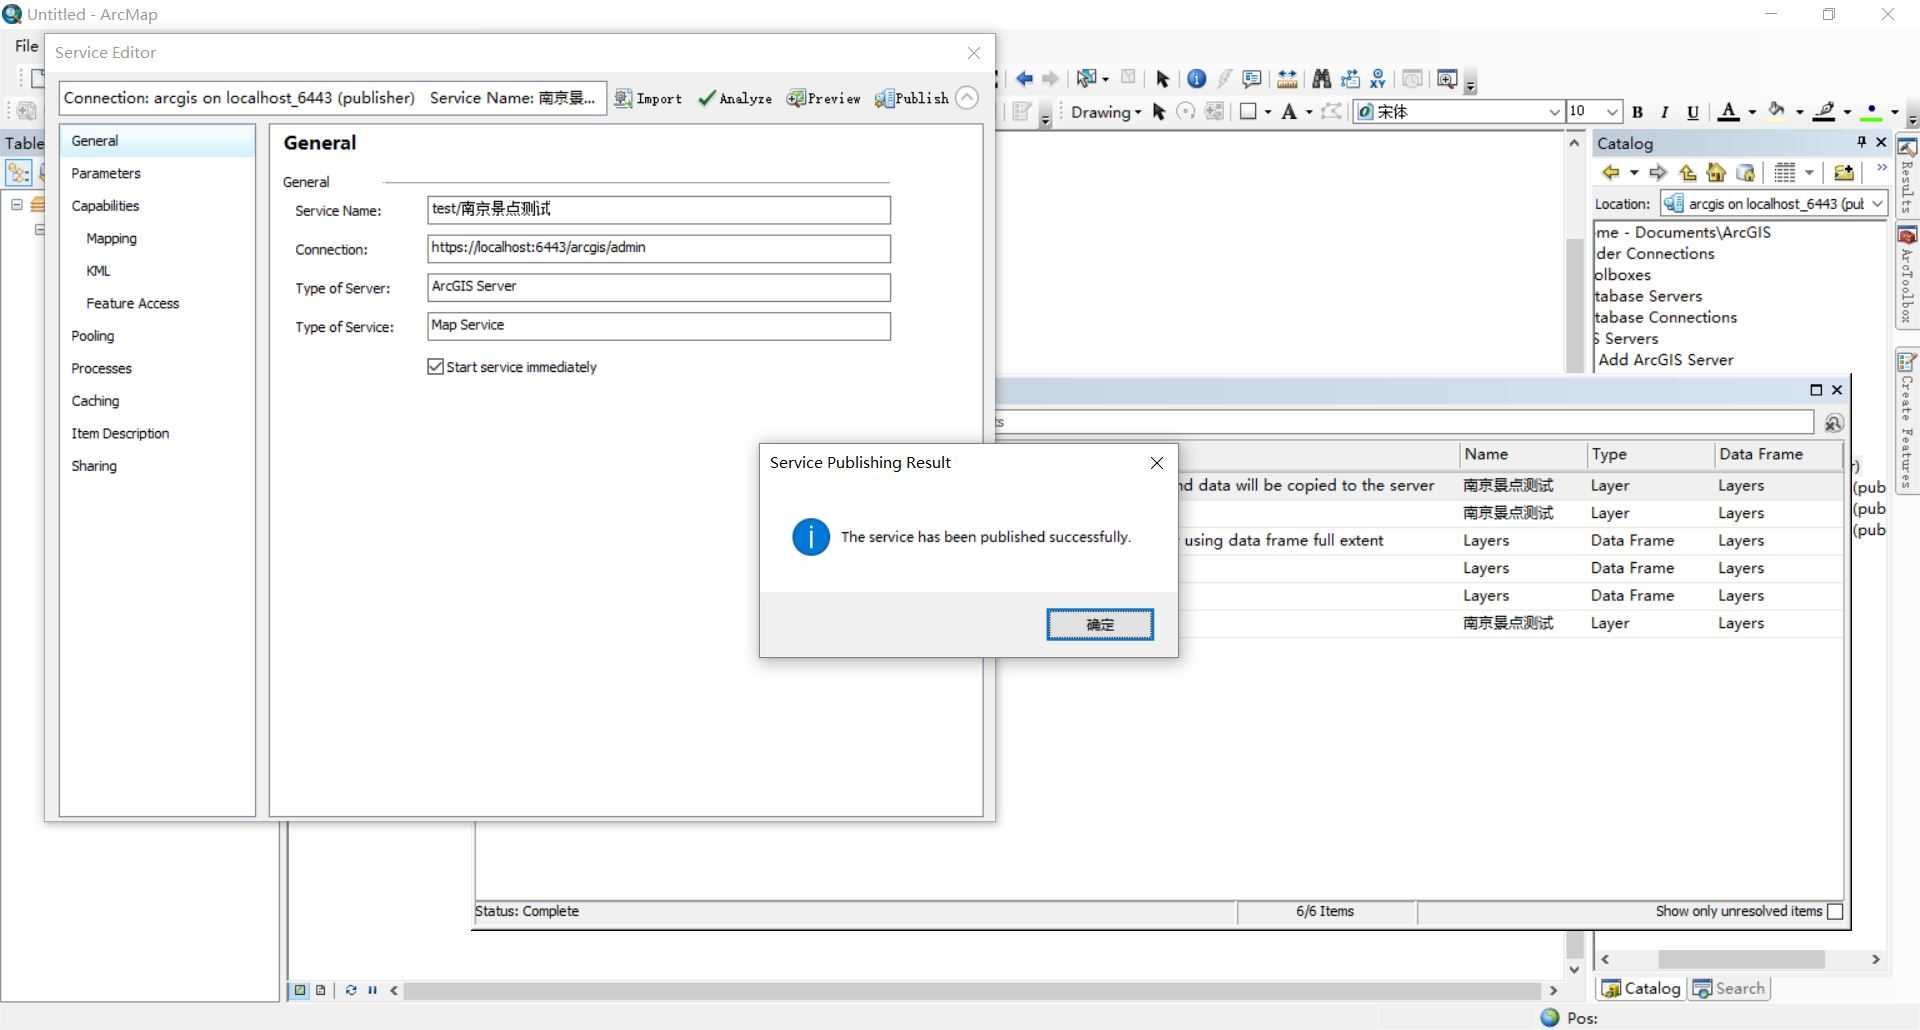Click Publish in the Service Editor
Viewport: 1920px width, 1030px height.
coord(912,98)
